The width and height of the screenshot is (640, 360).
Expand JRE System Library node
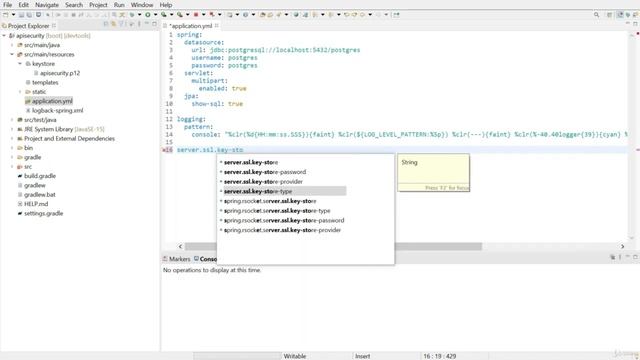12,129
